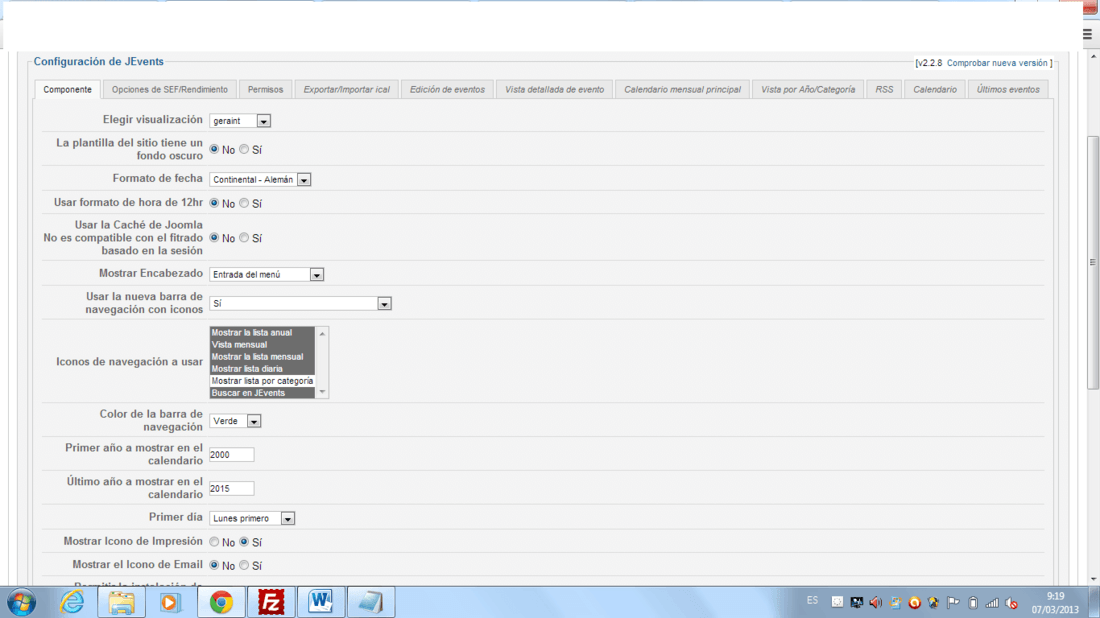The height and width of the screenshot is (618, 1100).
Task: Select No for Joomla cache
Action: click(214, 238)
